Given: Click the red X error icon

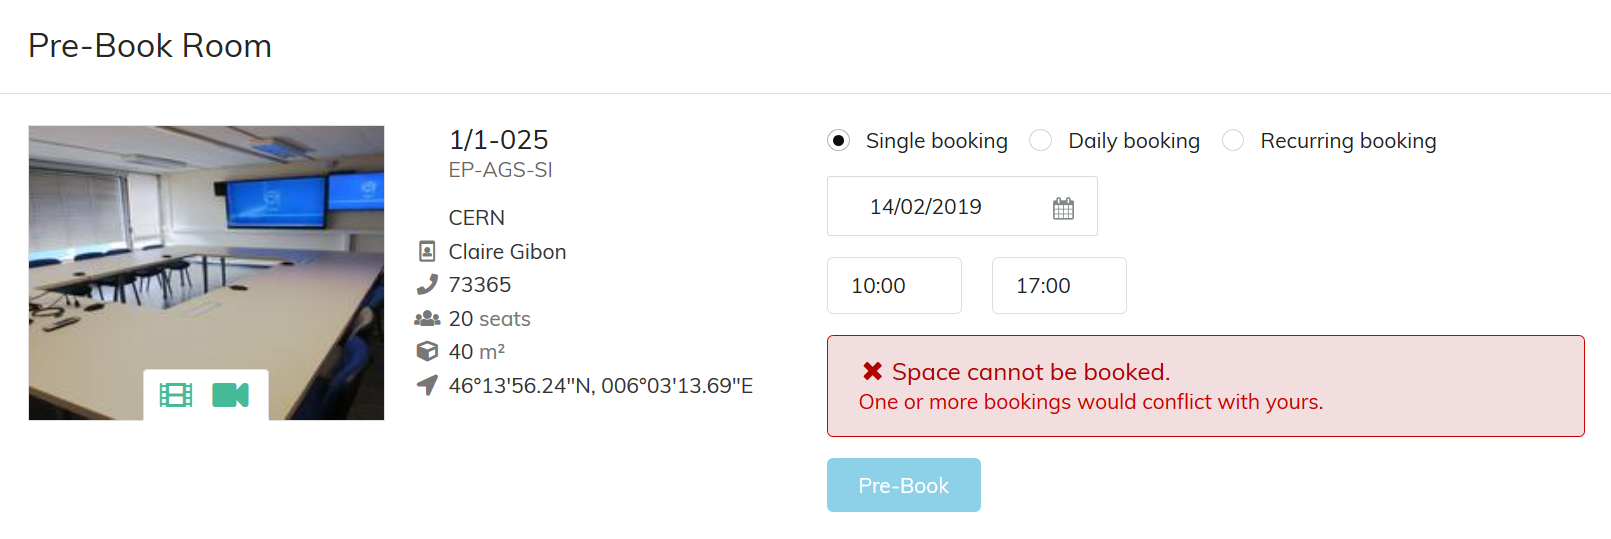Looking at the screenshot, I should (872, 371).
